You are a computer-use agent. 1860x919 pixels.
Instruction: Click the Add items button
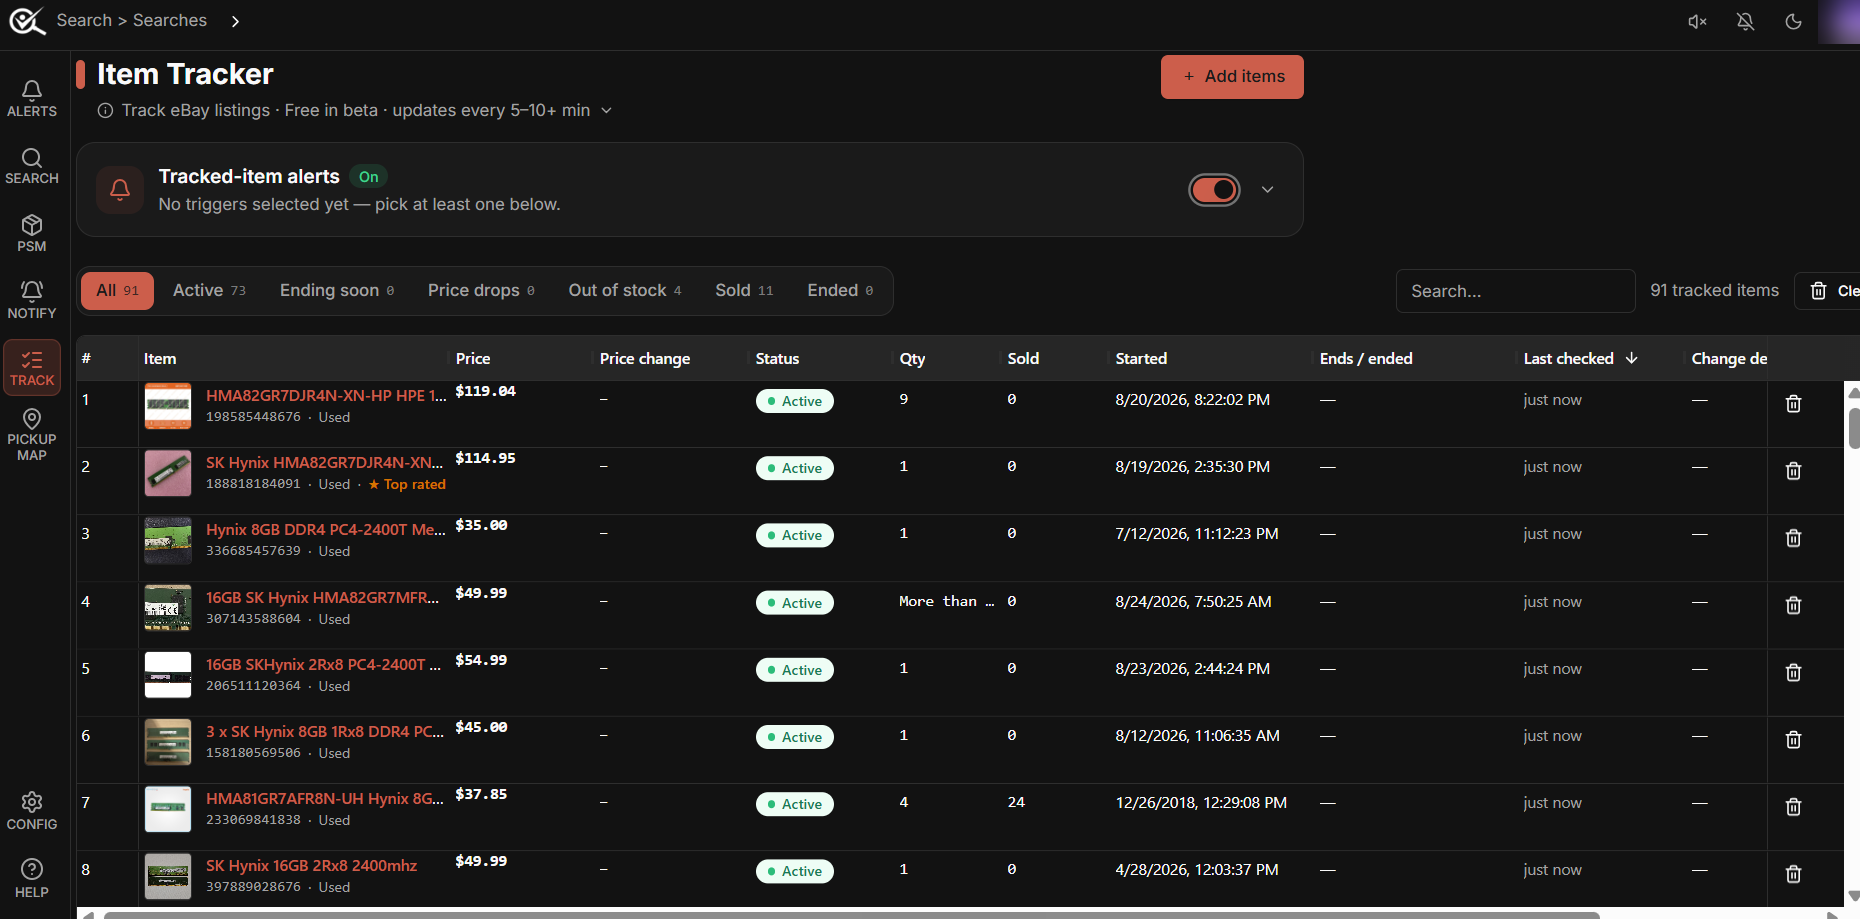coord(1232,77)
